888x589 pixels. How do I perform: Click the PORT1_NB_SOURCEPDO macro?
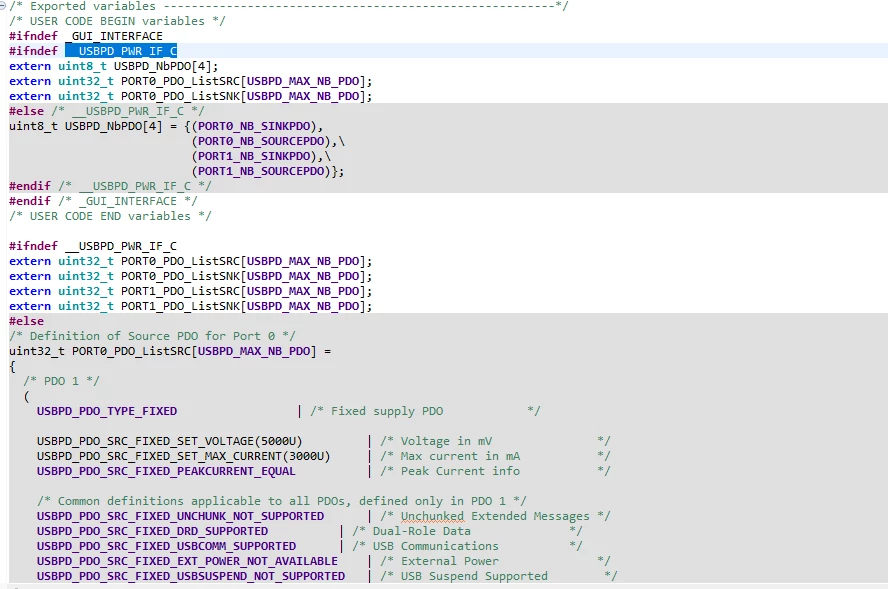[261, 171]
